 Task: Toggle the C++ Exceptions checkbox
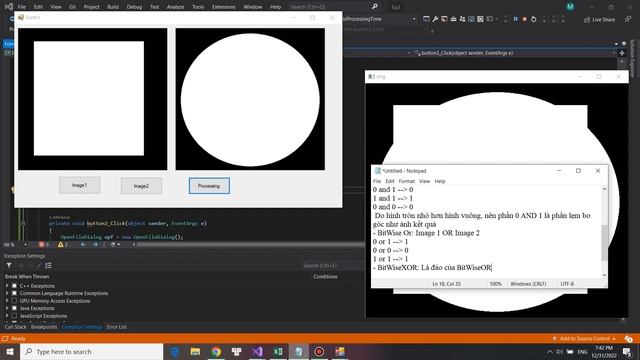tap(14, 286)
